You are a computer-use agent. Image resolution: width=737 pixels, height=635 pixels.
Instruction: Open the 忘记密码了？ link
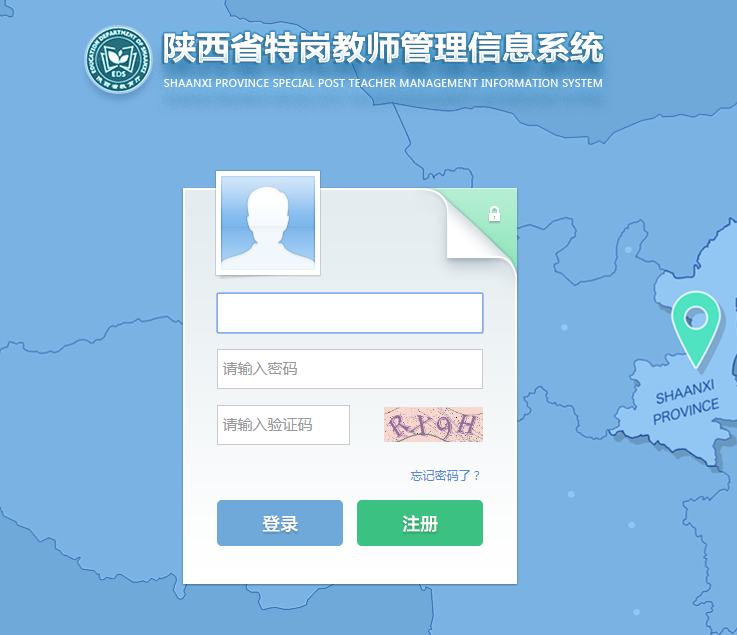tap(445, 476)
